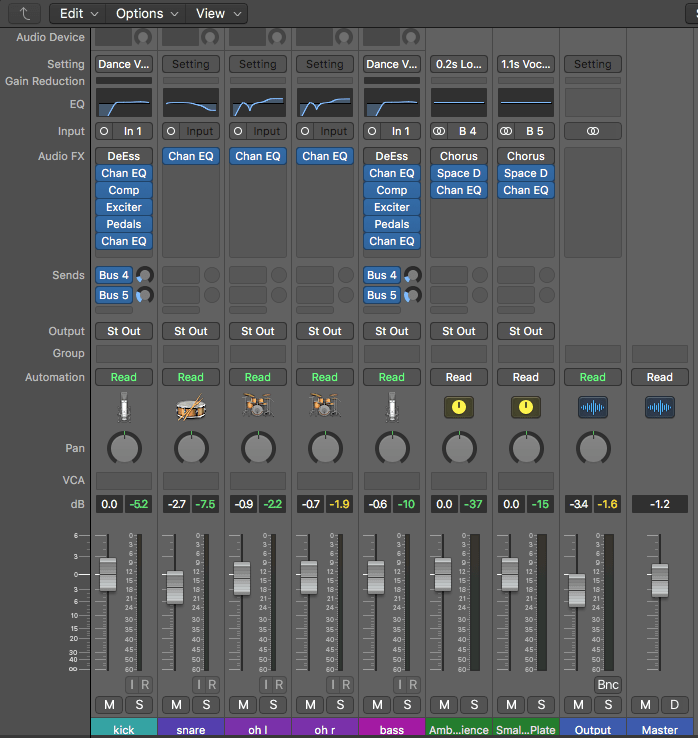This screenshot has width=698, height=738.
Task: Open the View dropdown menu
Action: click(x=218, y=13)
